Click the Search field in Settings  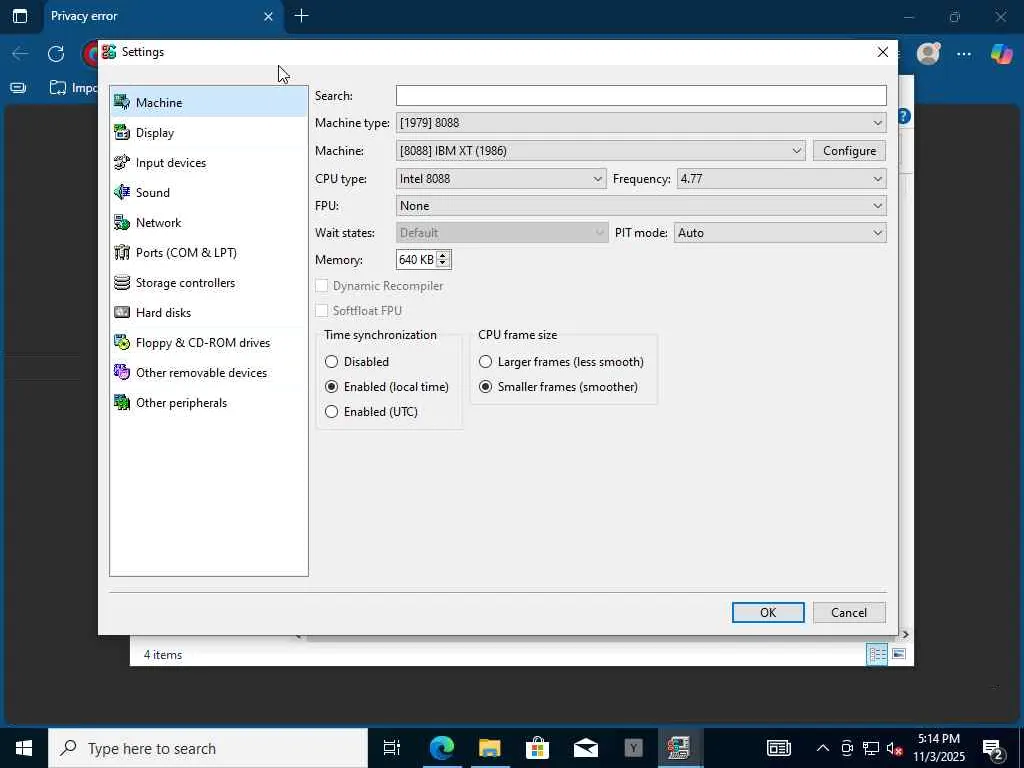641,95
